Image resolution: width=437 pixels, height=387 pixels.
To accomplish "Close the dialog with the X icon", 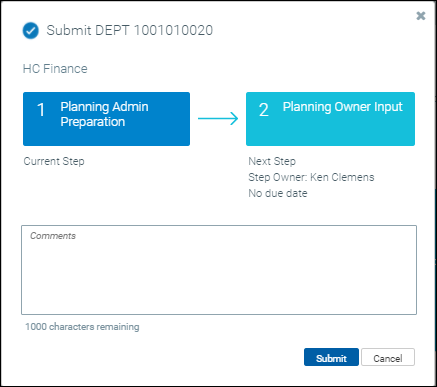I will tap(421, 16).
